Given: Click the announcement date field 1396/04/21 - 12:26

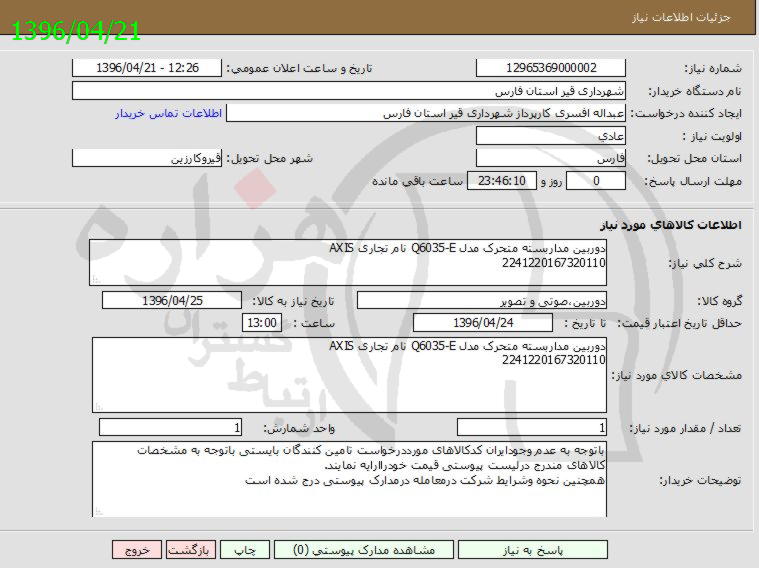Looking at the screenshot, I should pyautogui.click(x=147, y=68).
